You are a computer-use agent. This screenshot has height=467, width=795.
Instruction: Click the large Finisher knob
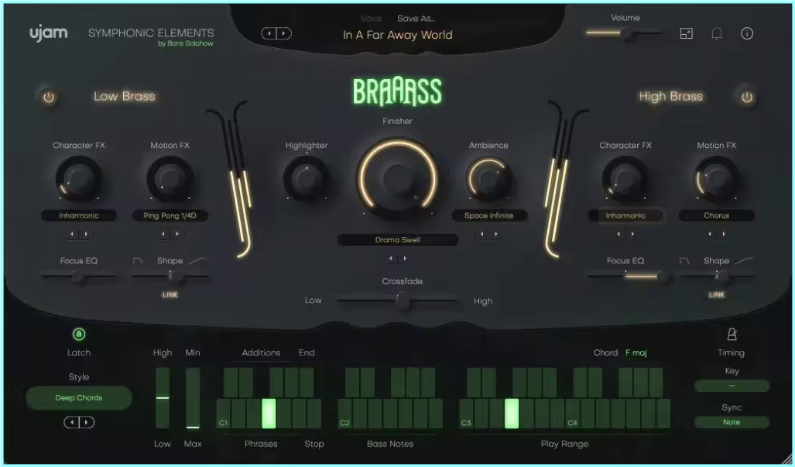(x=398, y=178)
